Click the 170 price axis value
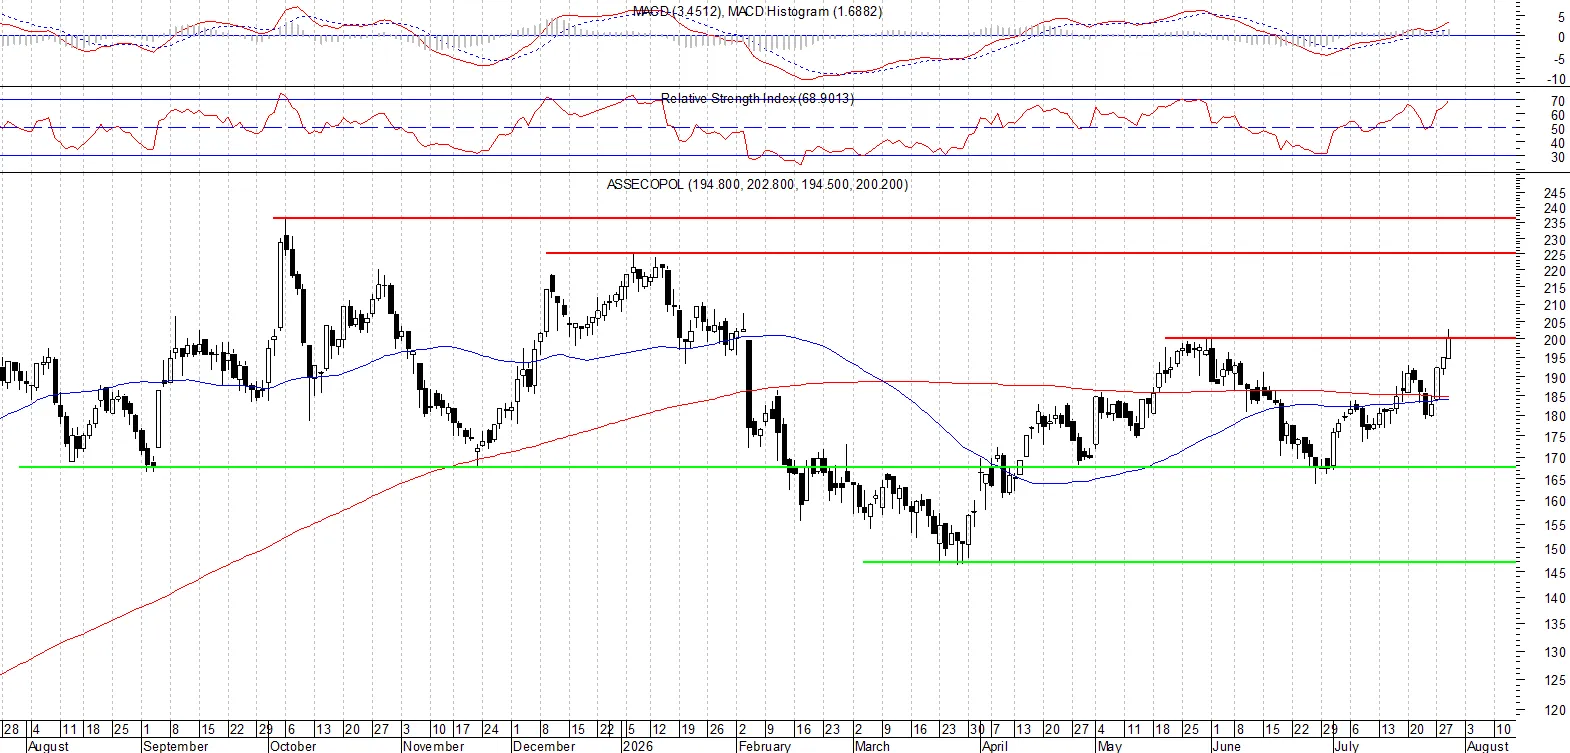This screenshot has height=753, width=1570. click(x=1555, y=458)
